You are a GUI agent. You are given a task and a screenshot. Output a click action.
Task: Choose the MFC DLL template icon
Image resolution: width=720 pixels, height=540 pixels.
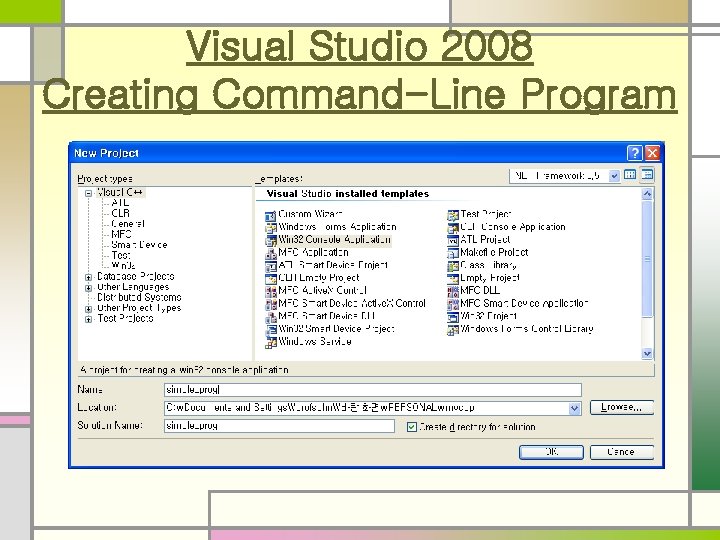[x=453, y=291]
